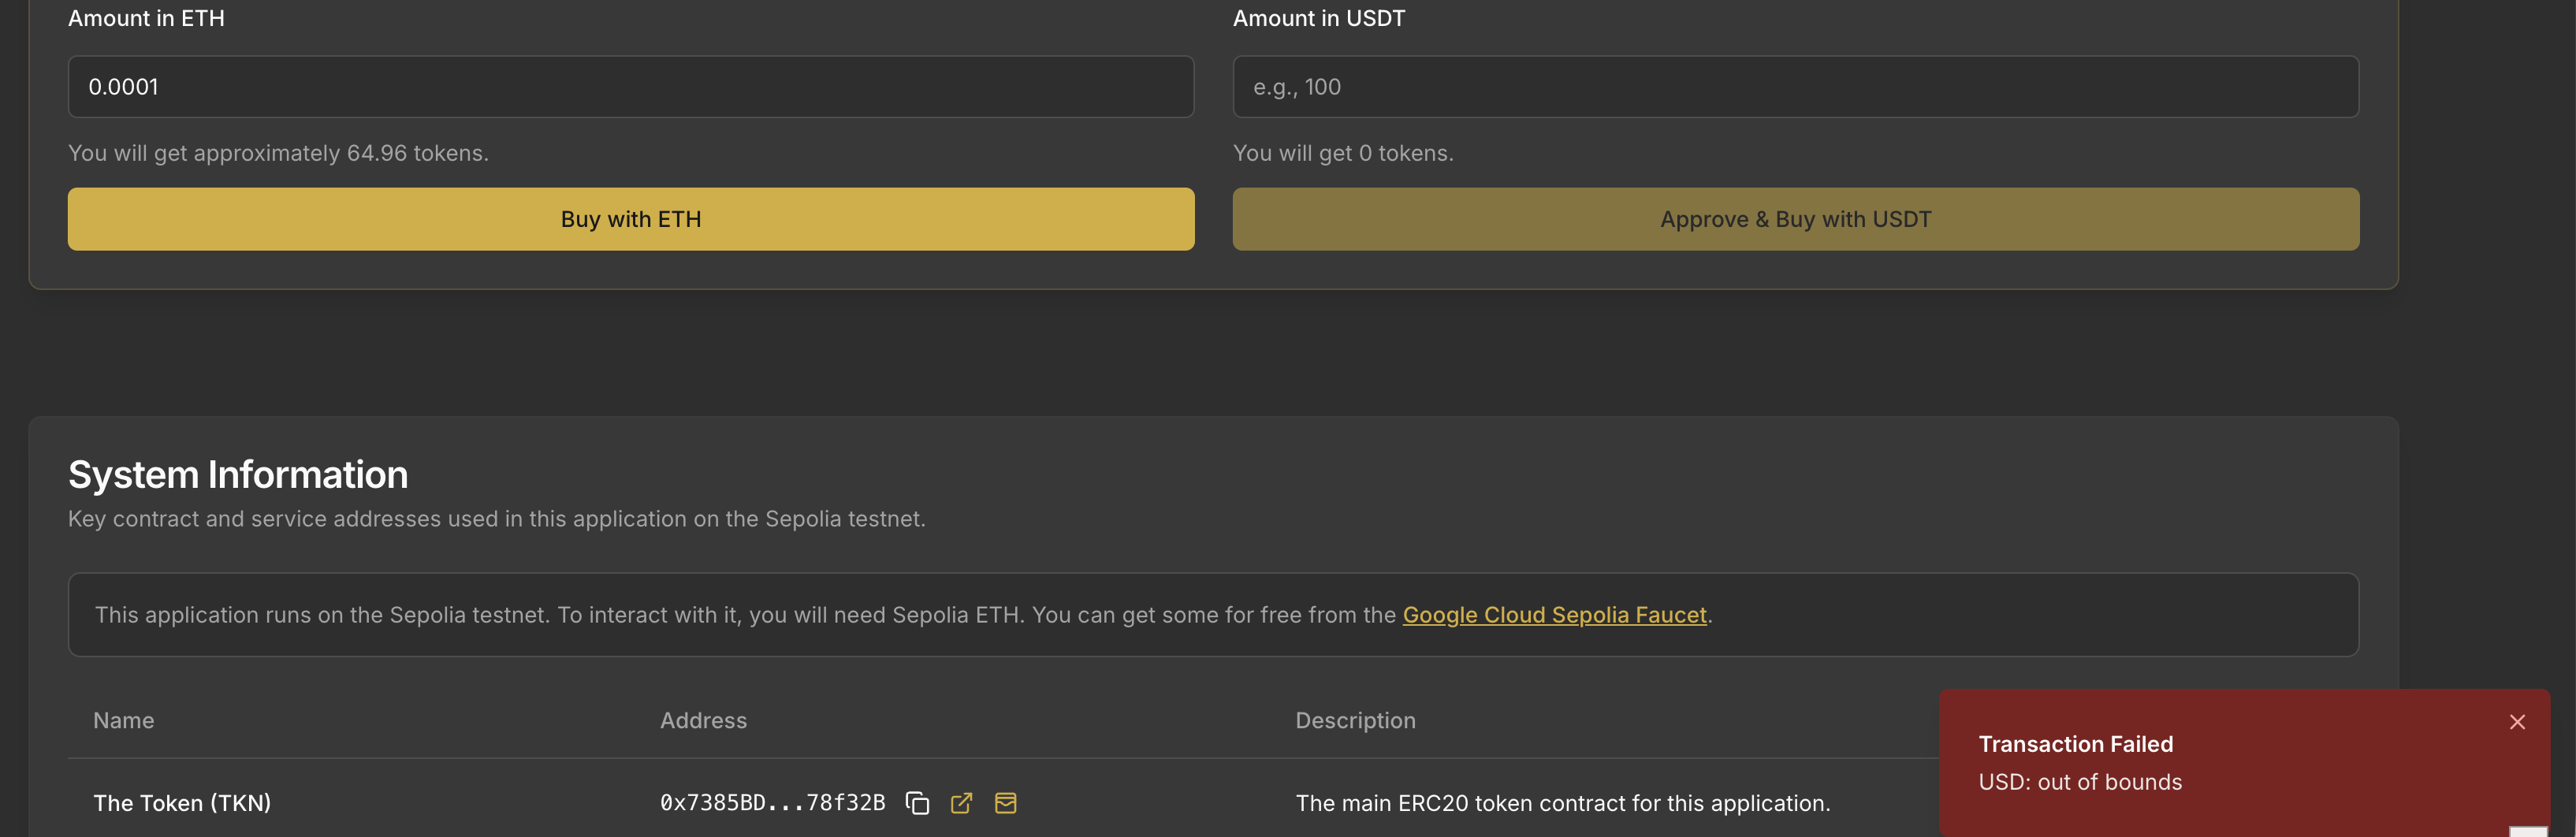Image resolution: width=2576 pixels, height=837 pixels.
Task: Dismiss the Transaction Failed notification
Action: click(2517, 722)
